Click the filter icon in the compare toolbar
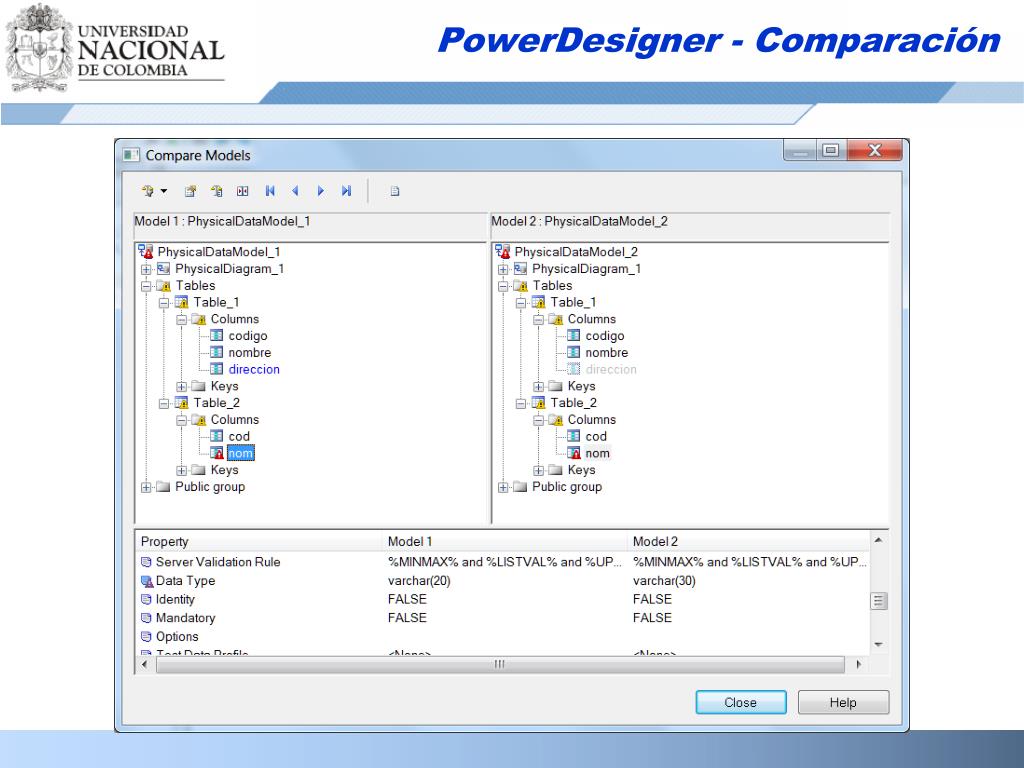 point(148,191)
